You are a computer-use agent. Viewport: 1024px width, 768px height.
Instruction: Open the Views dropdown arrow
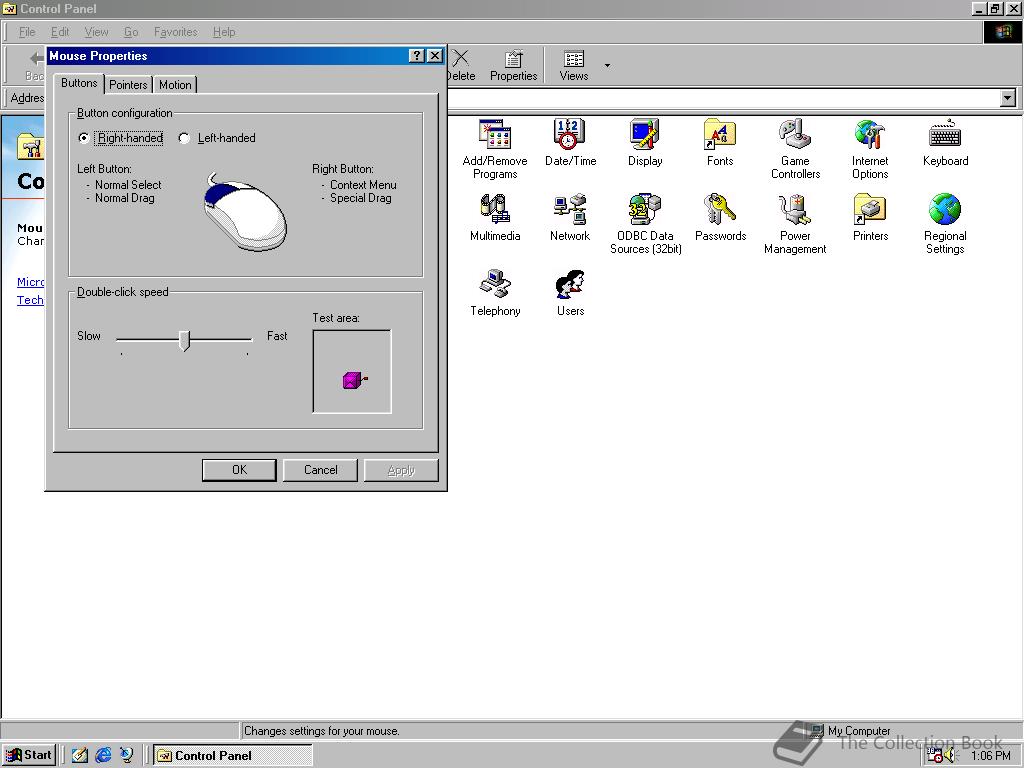click(607, 65)
